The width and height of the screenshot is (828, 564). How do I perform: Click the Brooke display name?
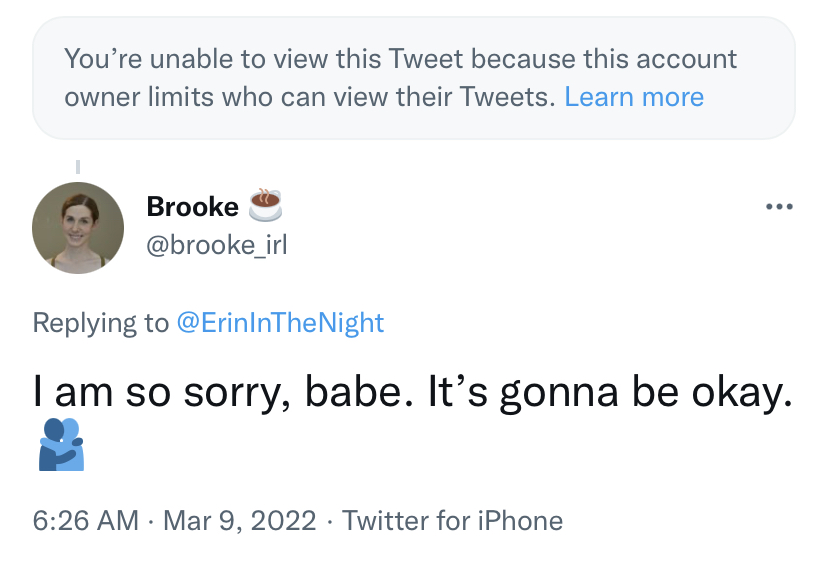[x=192, y=206]
